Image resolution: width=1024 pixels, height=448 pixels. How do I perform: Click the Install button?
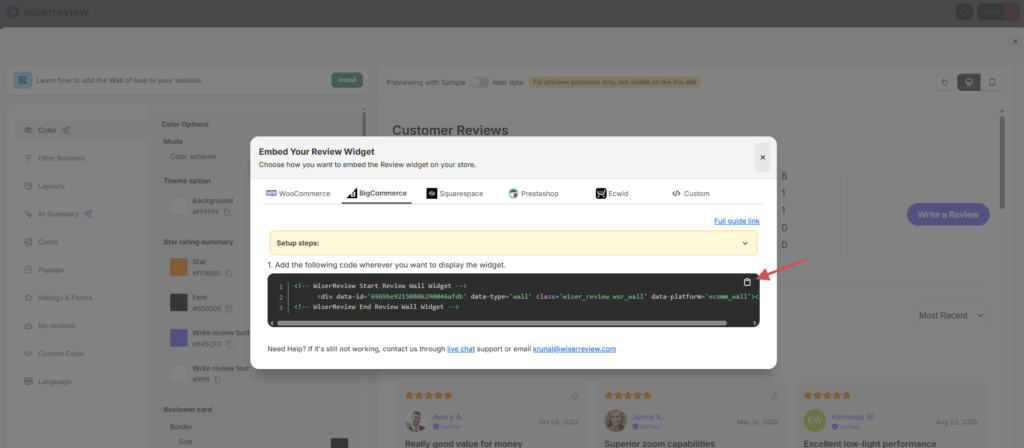pos(347,80)
